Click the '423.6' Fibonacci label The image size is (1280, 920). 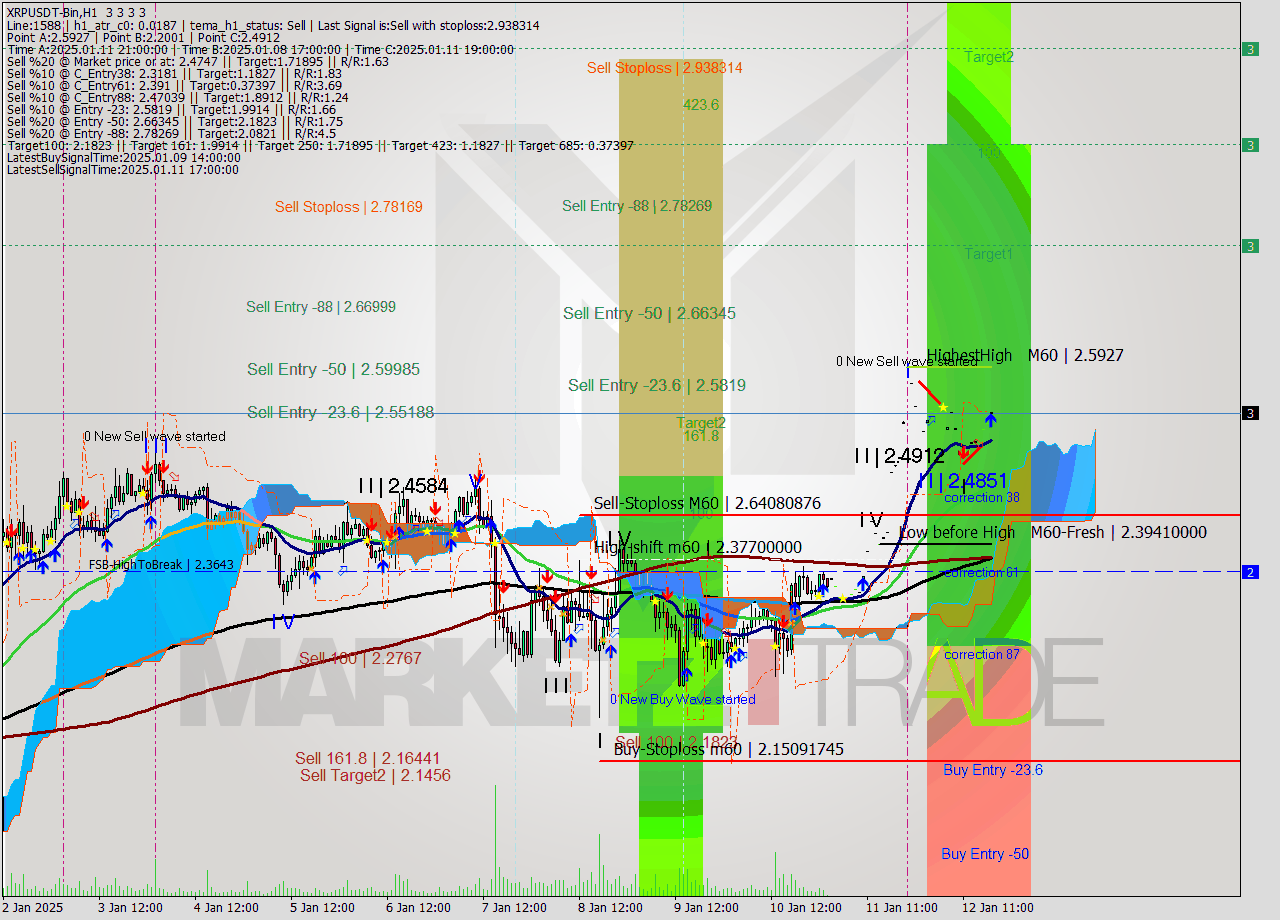coord(701,104)
